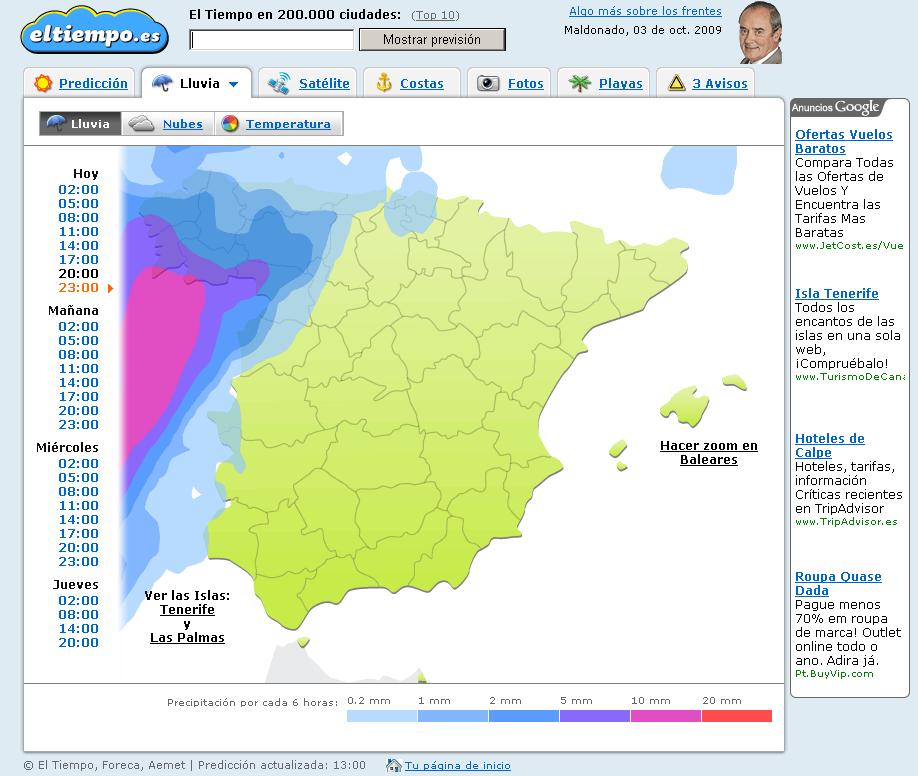Go to the Fotos tab
This screenshot has width=918, height=776.
click(526, 83)
